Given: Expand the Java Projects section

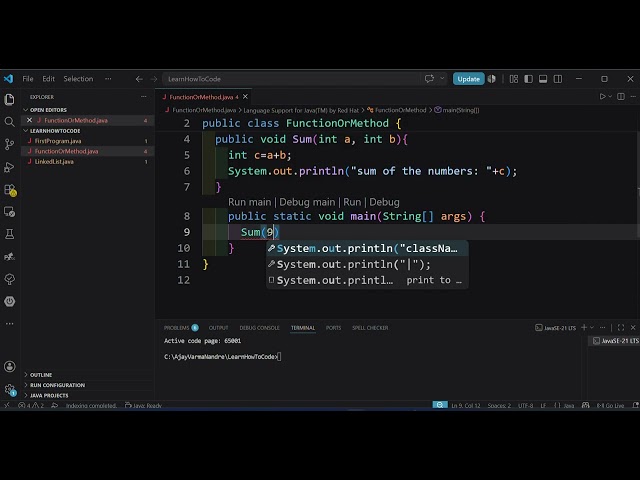Looking at the screenshot, I should [49, 395].
